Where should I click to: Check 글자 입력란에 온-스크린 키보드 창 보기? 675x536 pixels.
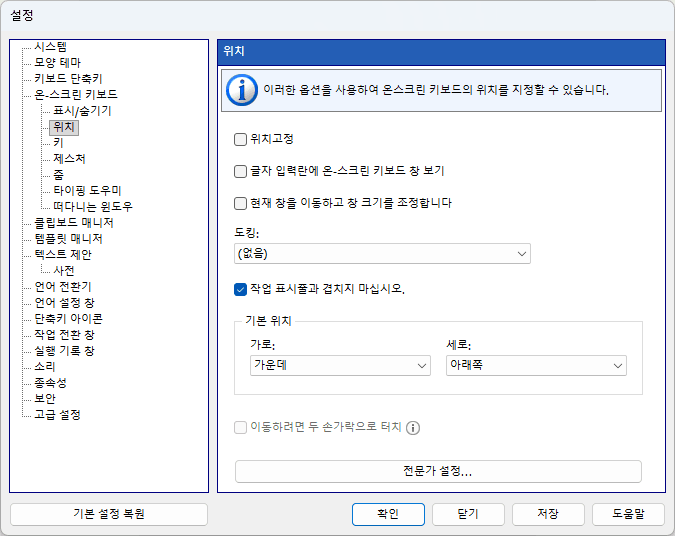(240, 171)
